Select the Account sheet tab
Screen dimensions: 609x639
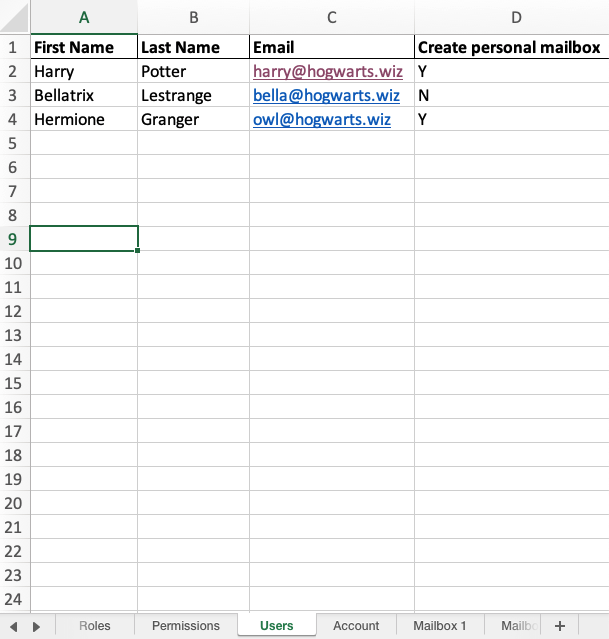356,626
